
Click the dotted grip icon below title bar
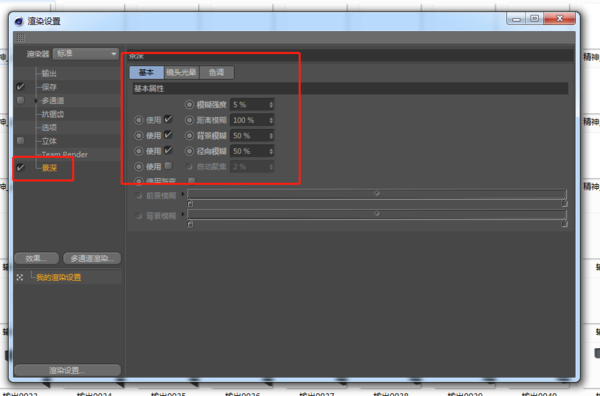[x=21, y=37]
